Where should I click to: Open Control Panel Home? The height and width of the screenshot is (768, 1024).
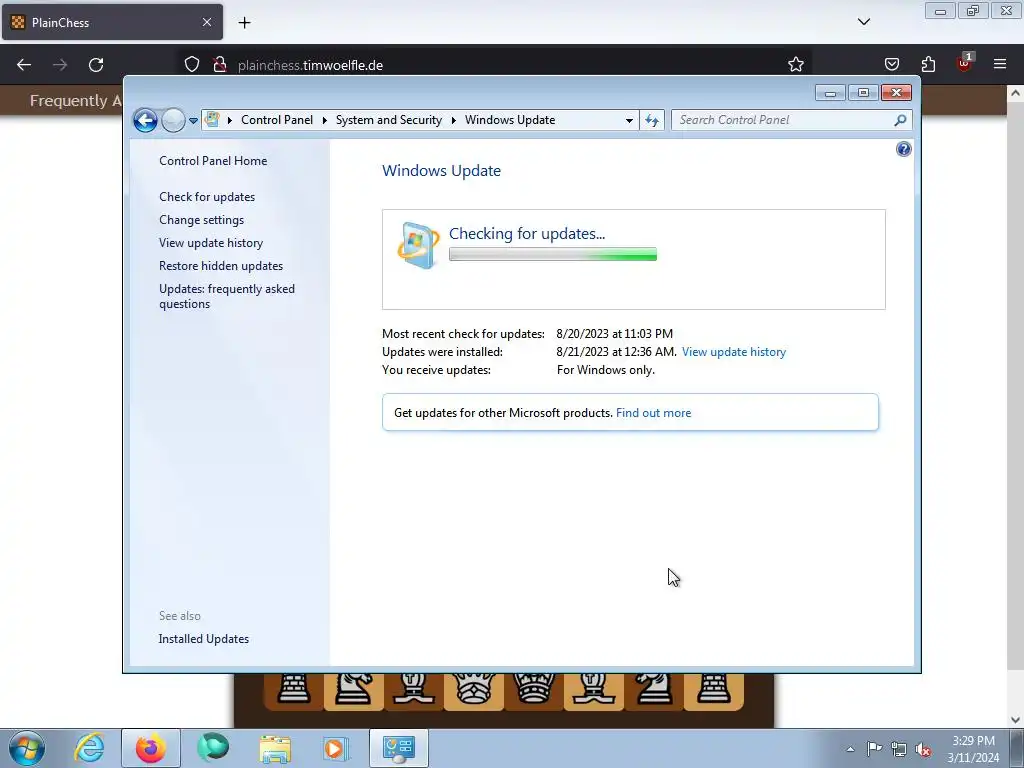(213, 161)
